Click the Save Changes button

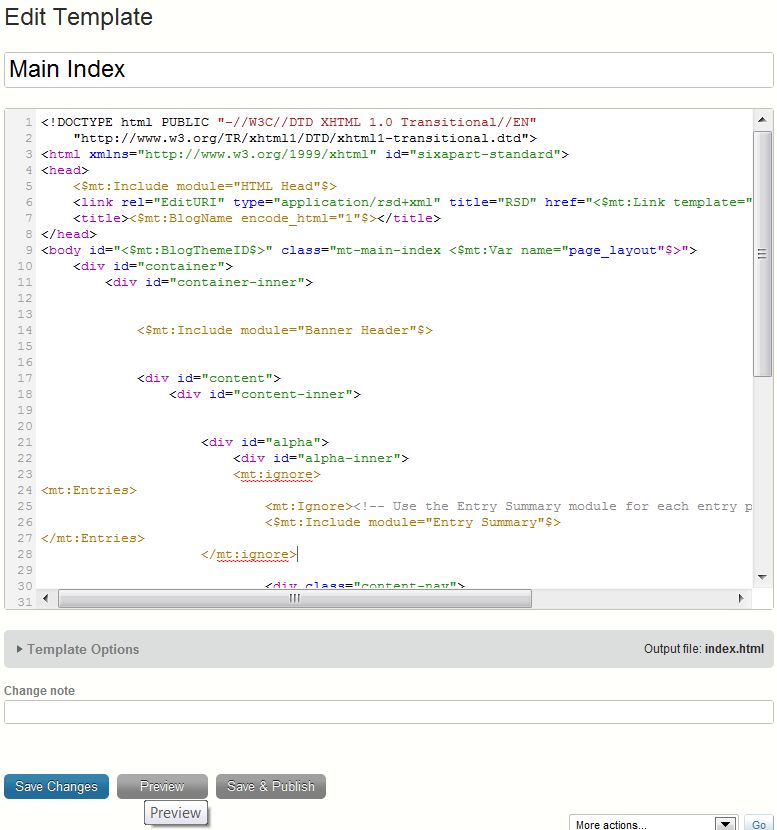pyautogui.click(x=56, y=786)
